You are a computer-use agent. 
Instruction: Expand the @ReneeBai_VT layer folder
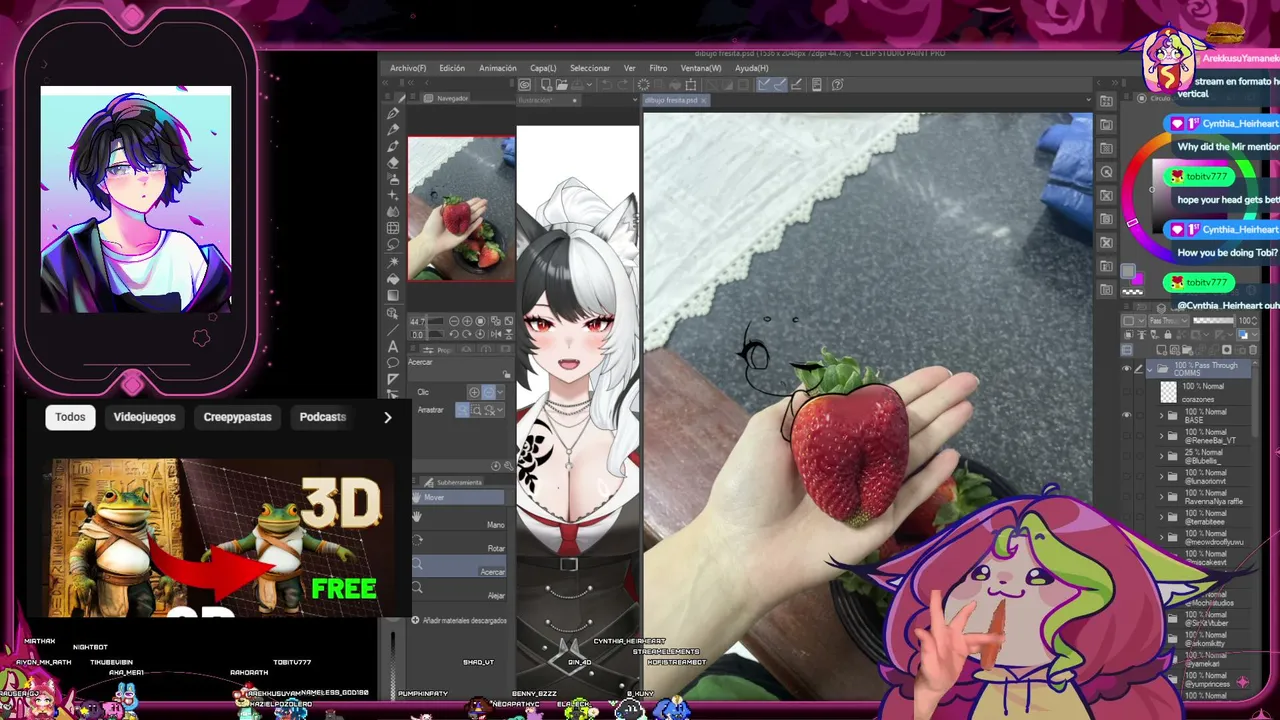coord(1161,436)
